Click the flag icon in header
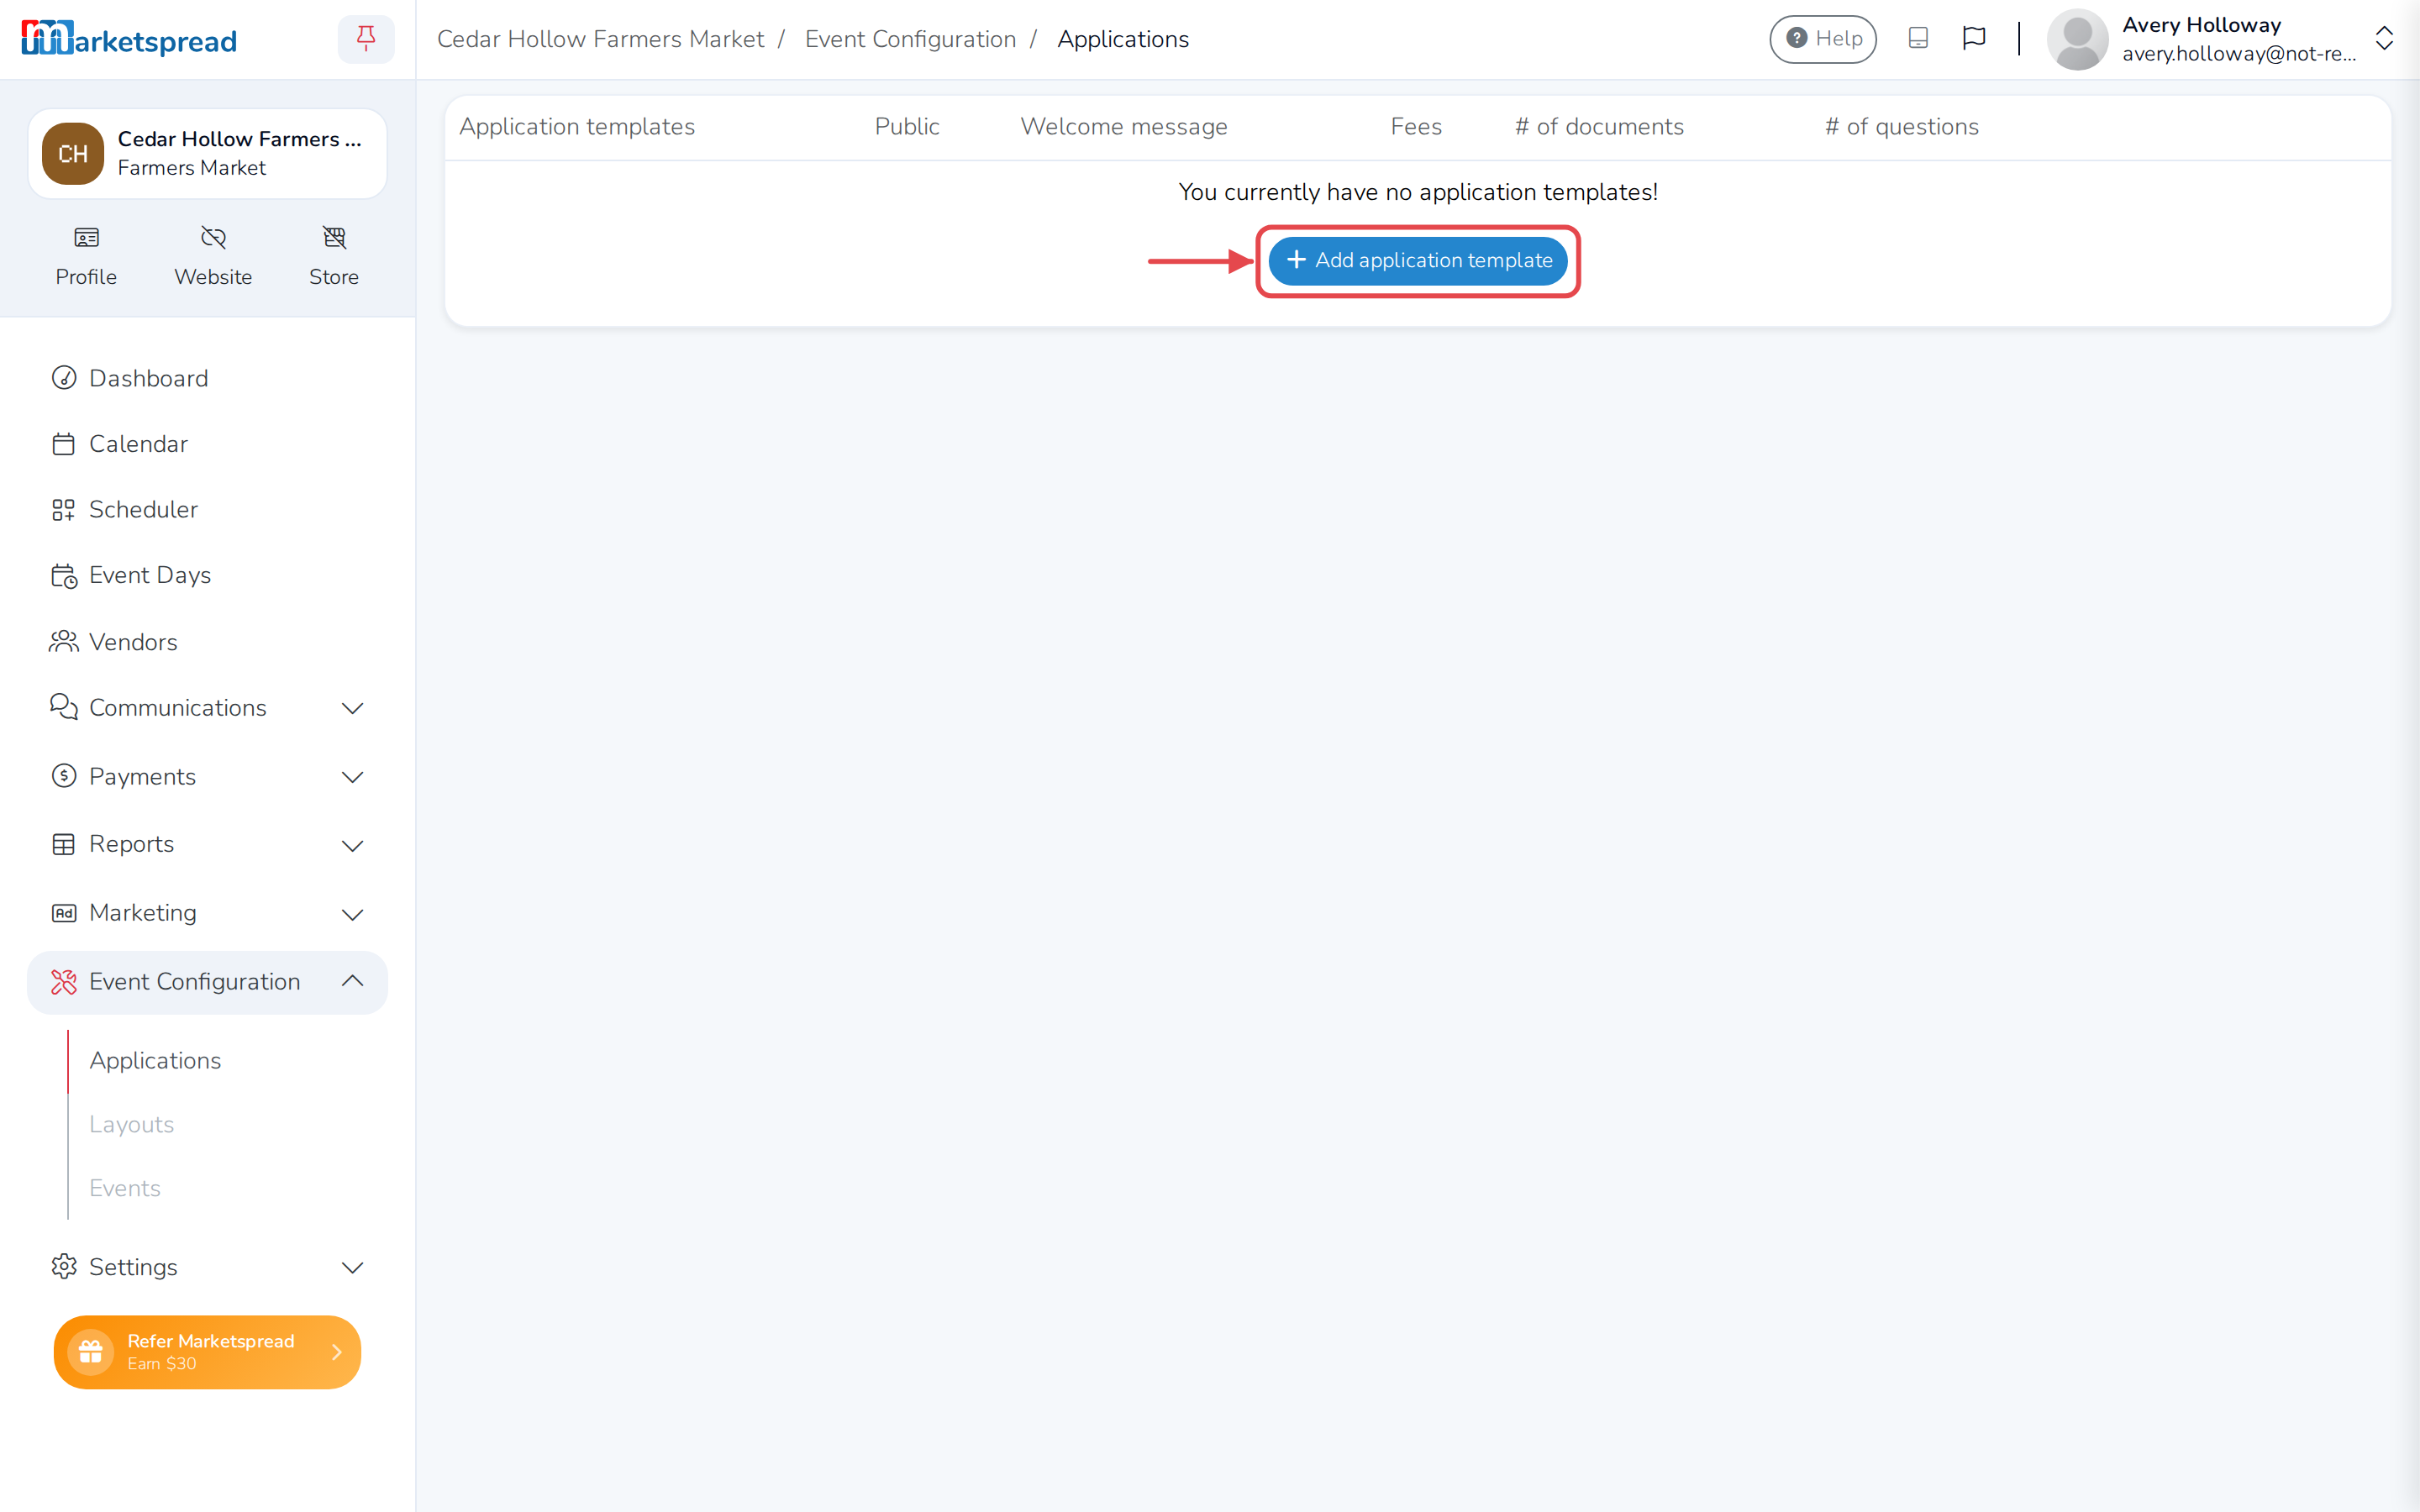The image size is (2420, 1512). click(x=1973, y=38)
